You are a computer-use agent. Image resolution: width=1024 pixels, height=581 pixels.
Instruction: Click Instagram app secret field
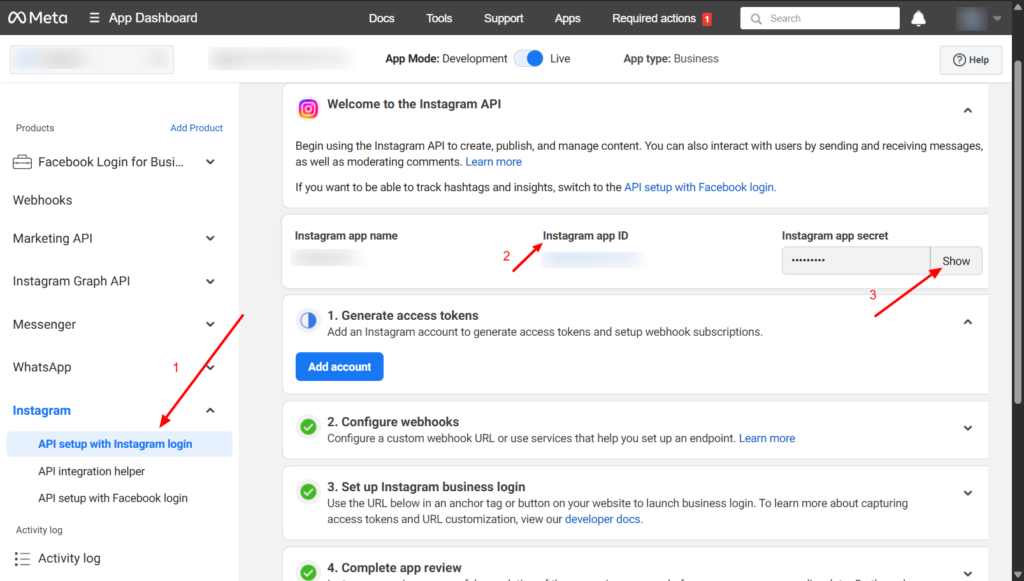click(x=856, y=260)
